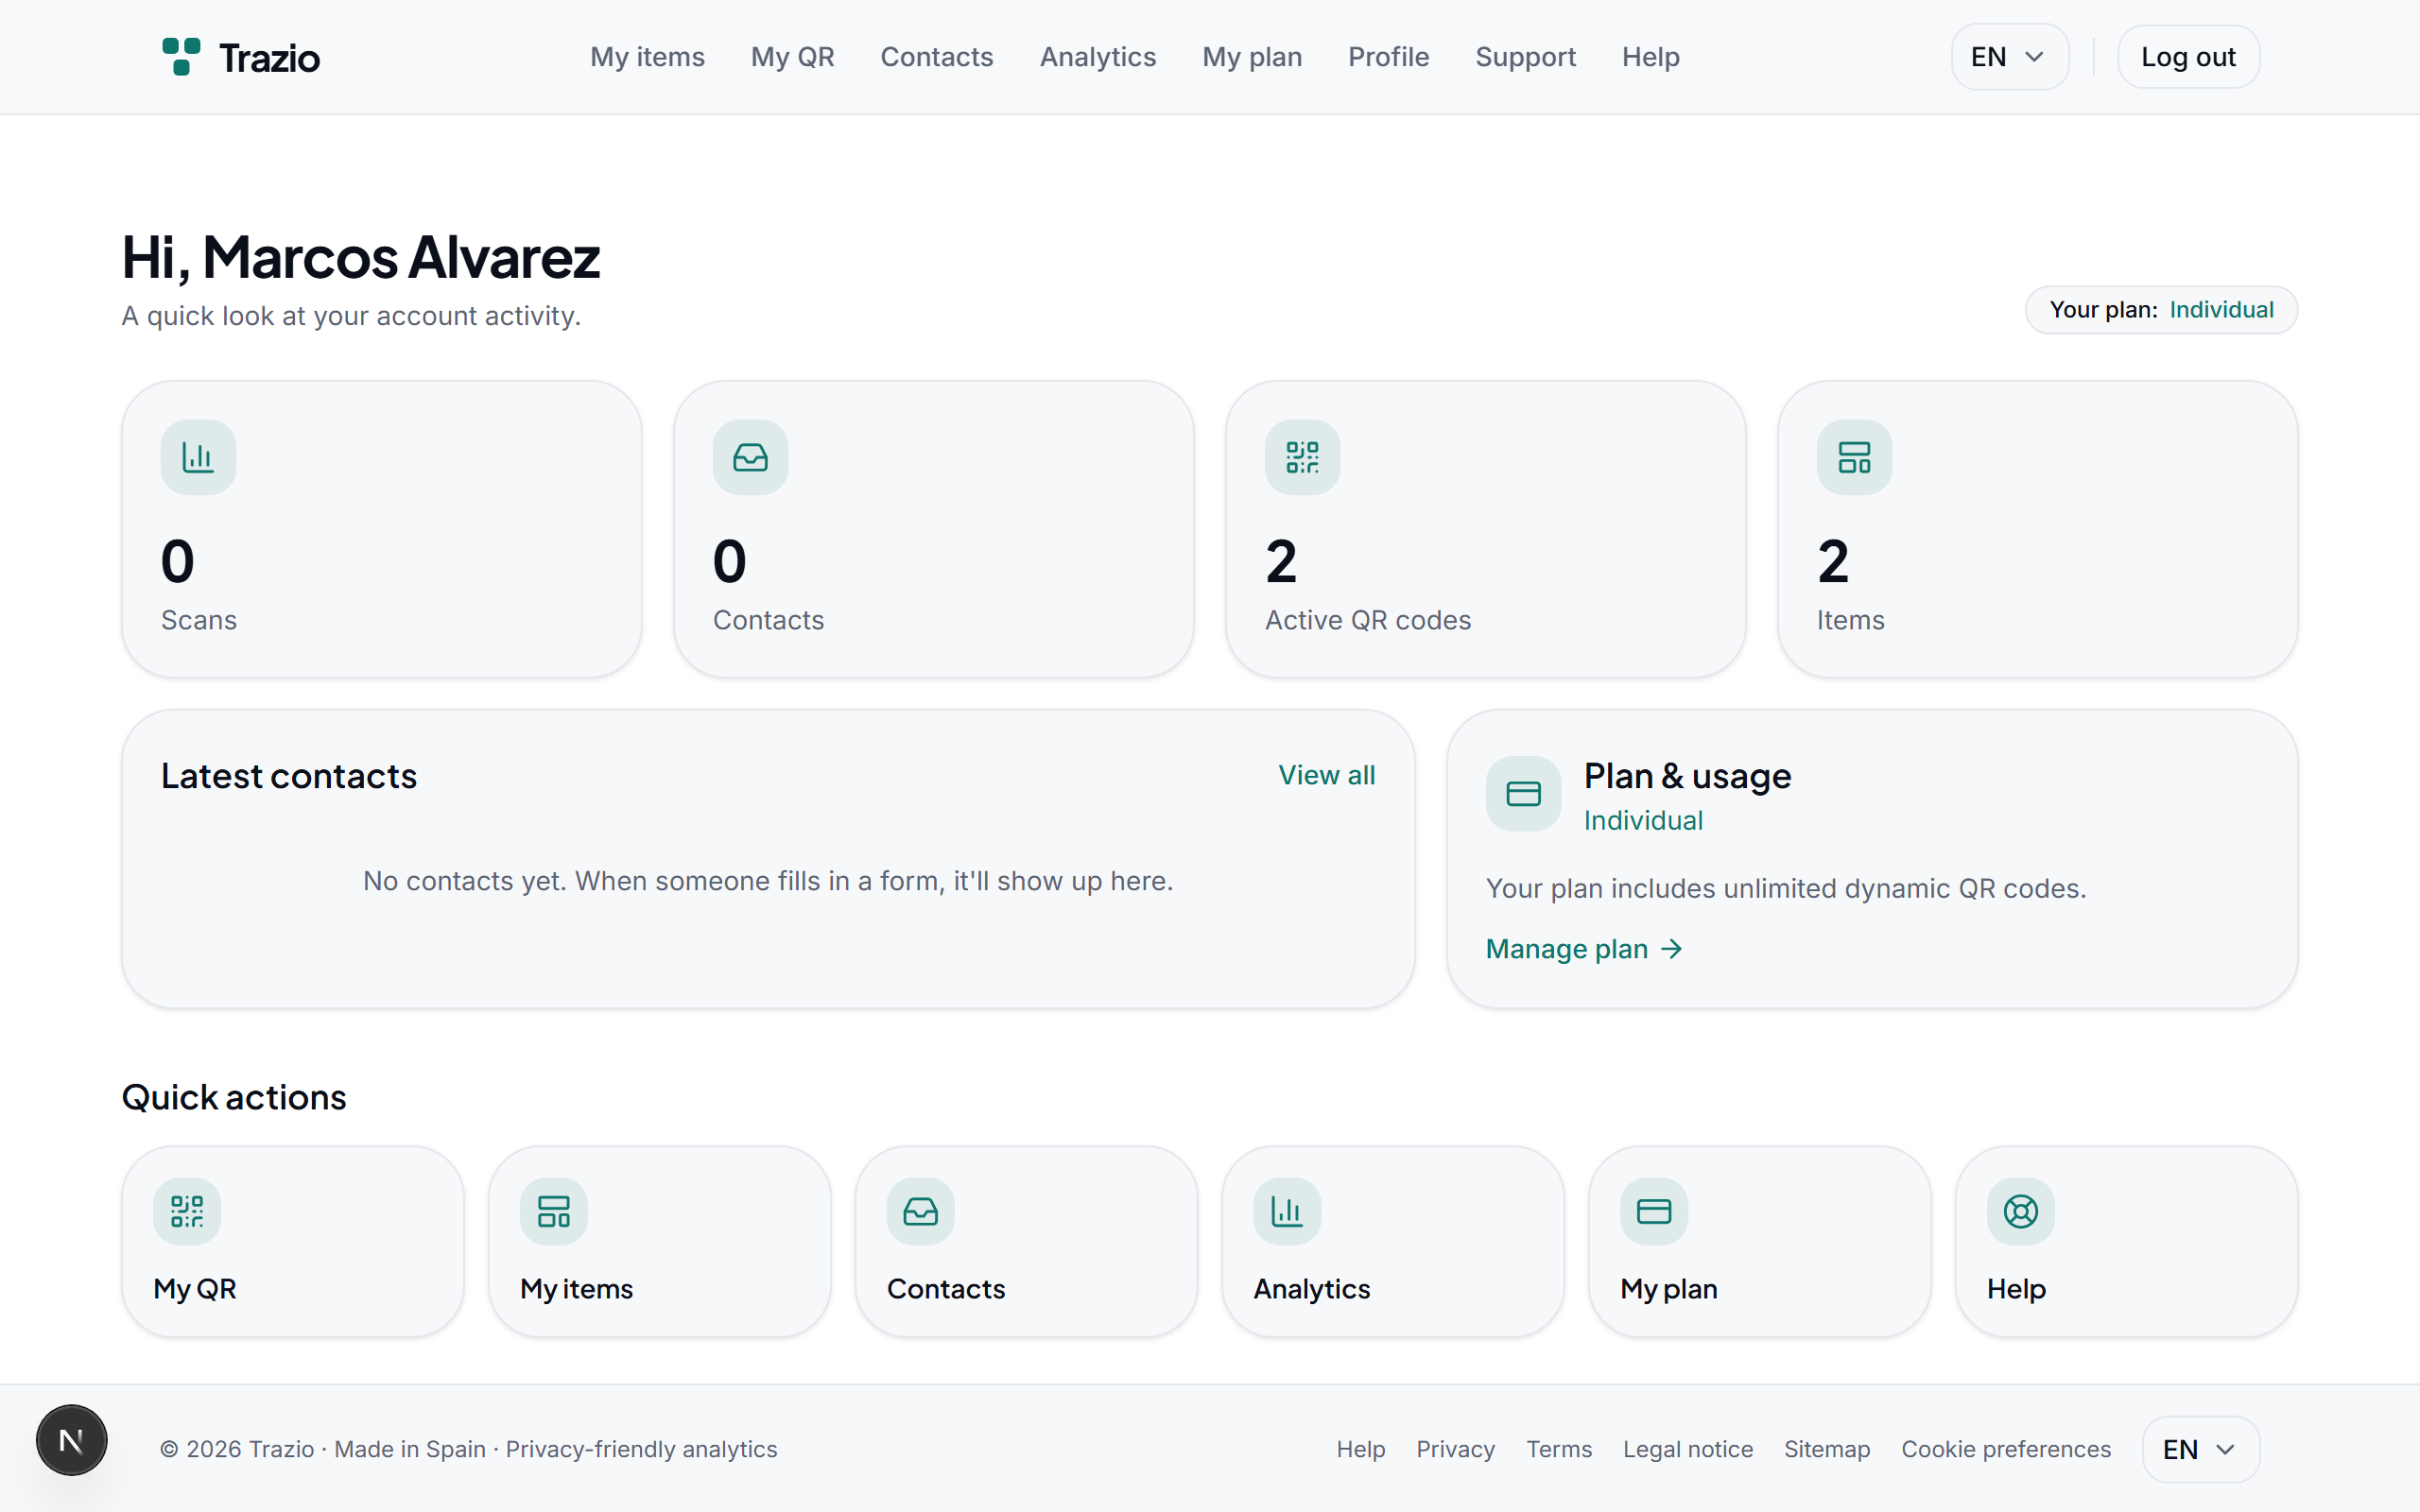The width and height of the screenshot is (2420, 1512).
Task: Click the My QR quick action icon
Action: click(x=187, y=1211)
